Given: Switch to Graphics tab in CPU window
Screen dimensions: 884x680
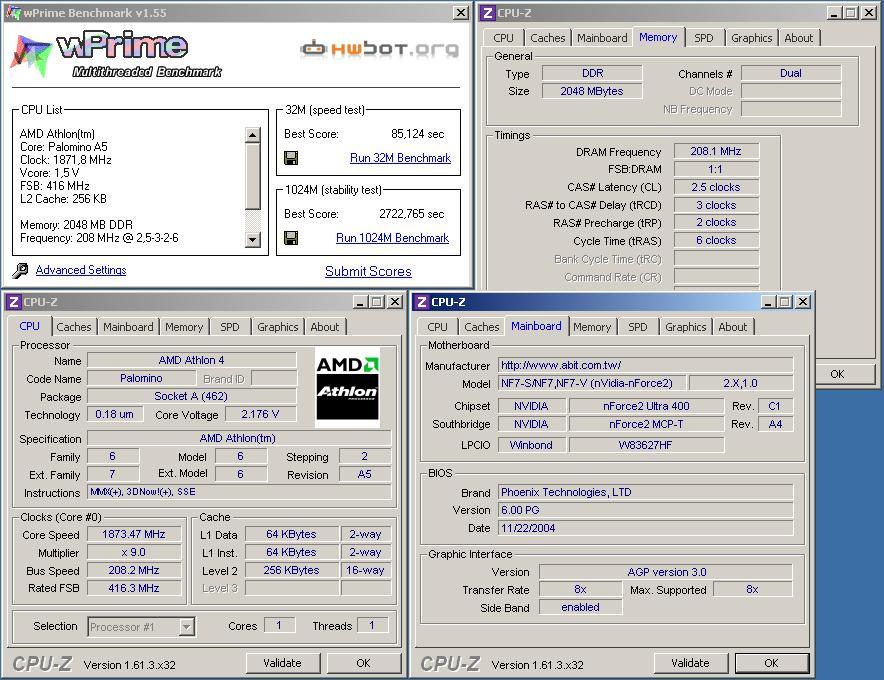Looking at the screenshot, I should pos(277,327).
